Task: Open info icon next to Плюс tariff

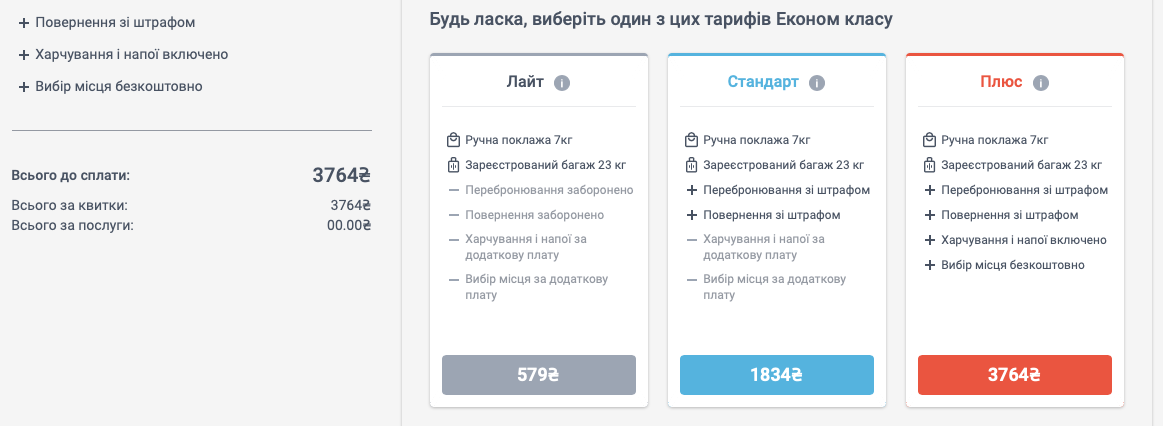Action: pos(1041,82)
